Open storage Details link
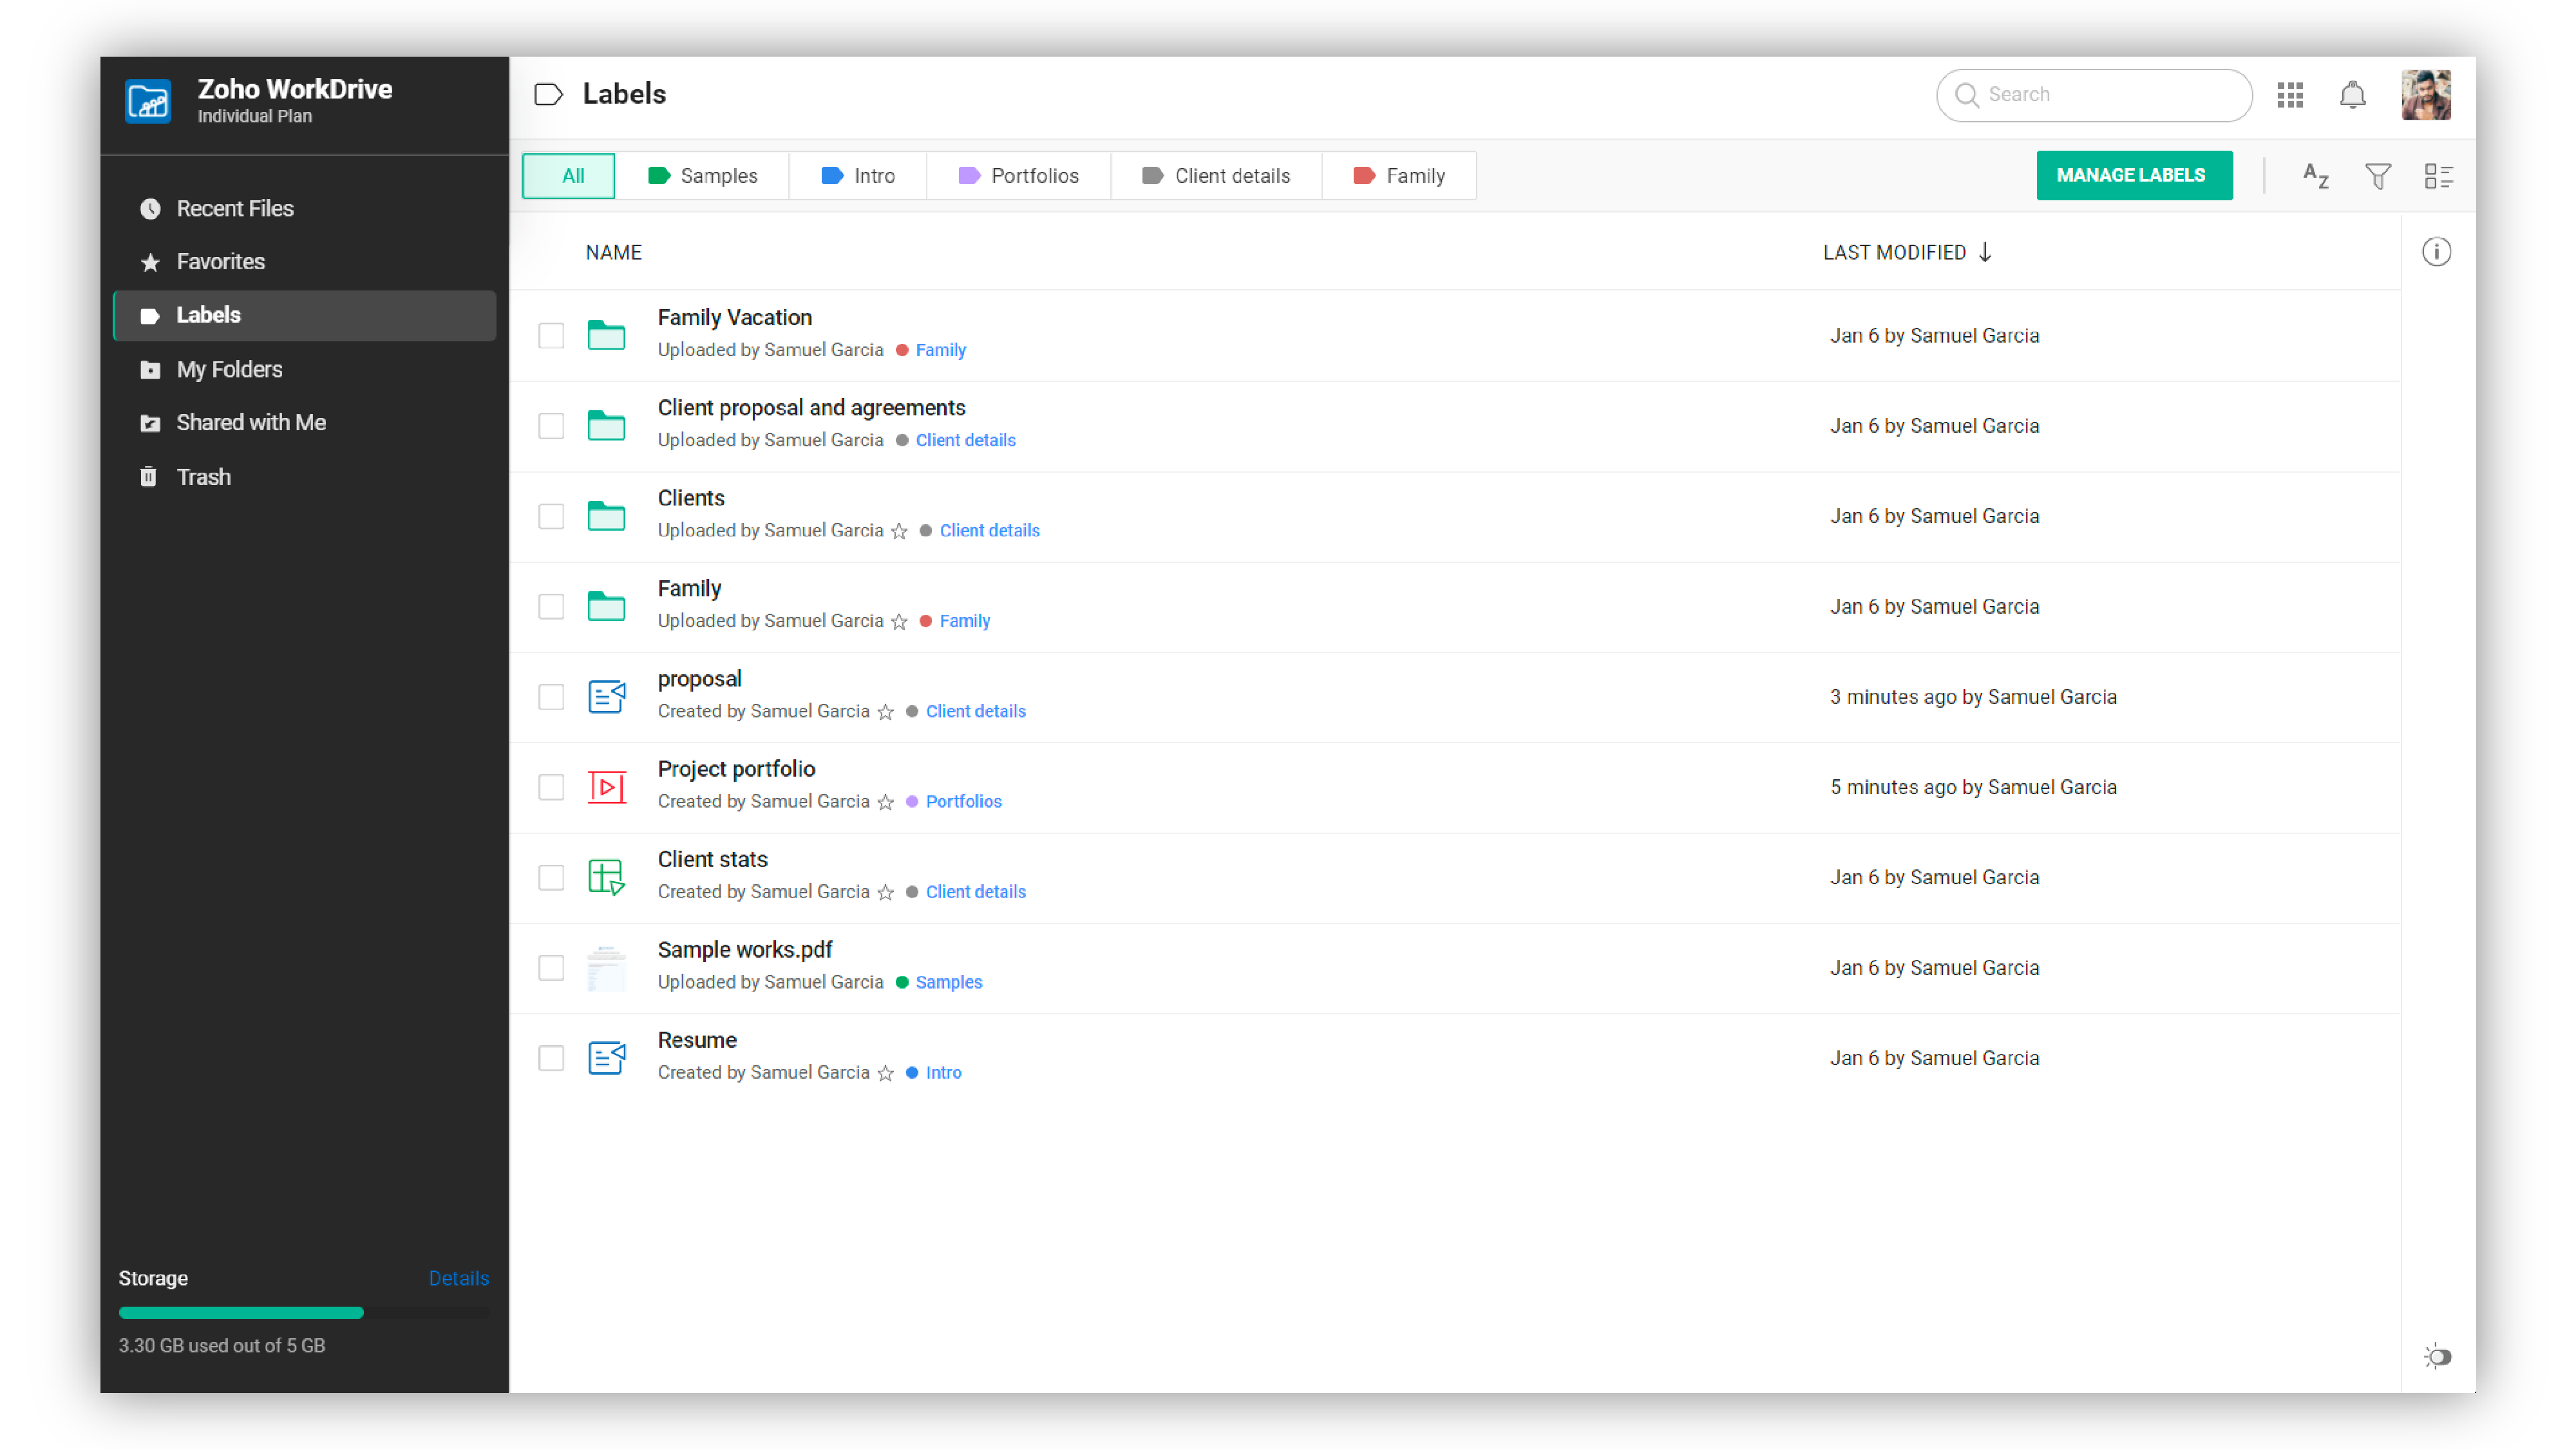 pos(458,1278)
